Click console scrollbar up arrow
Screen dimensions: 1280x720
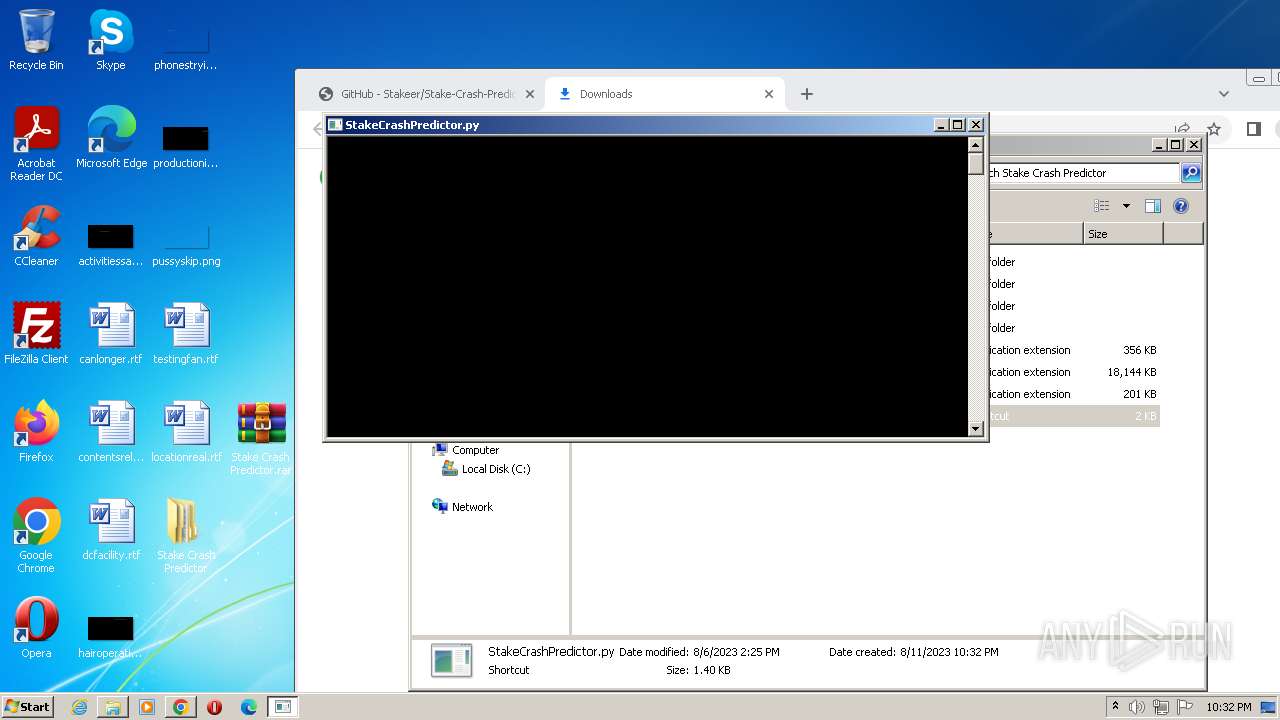click(x=976, y=145)
